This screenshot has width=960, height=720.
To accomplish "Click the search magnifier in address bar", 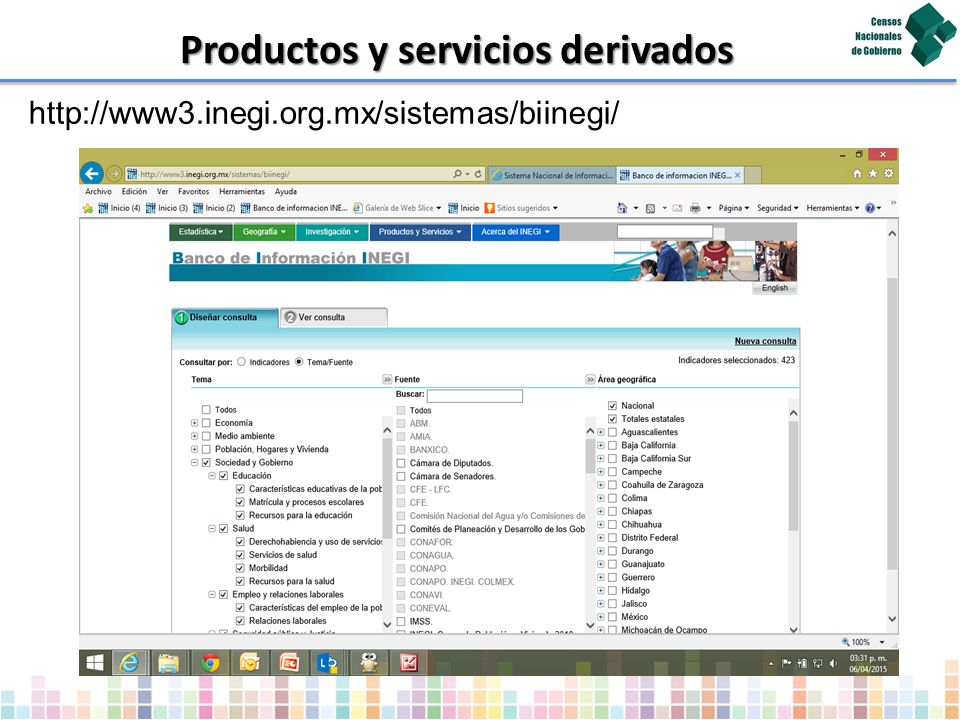I will point(457,174).
